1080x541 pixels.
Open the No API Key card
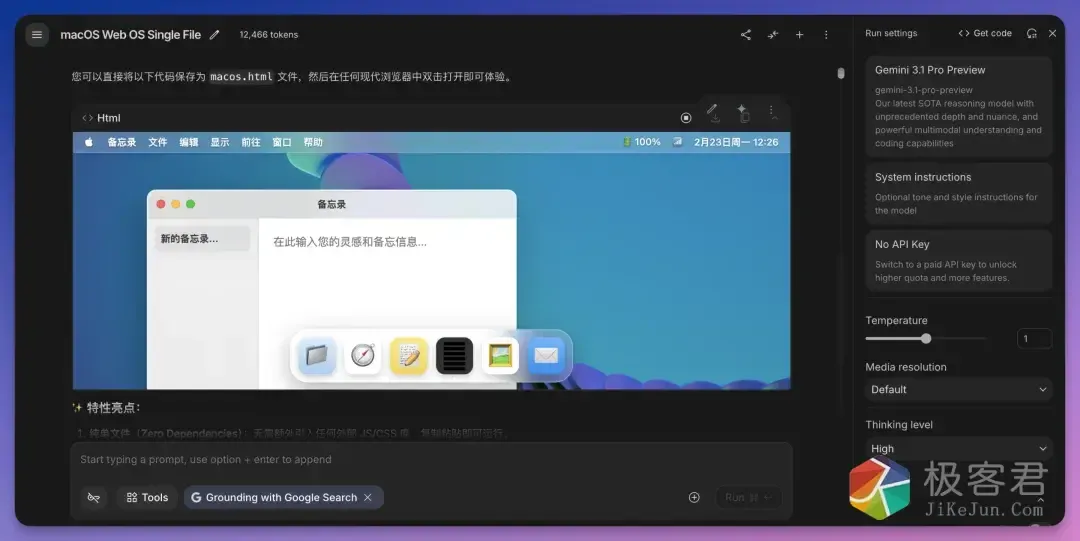[959, 261]
